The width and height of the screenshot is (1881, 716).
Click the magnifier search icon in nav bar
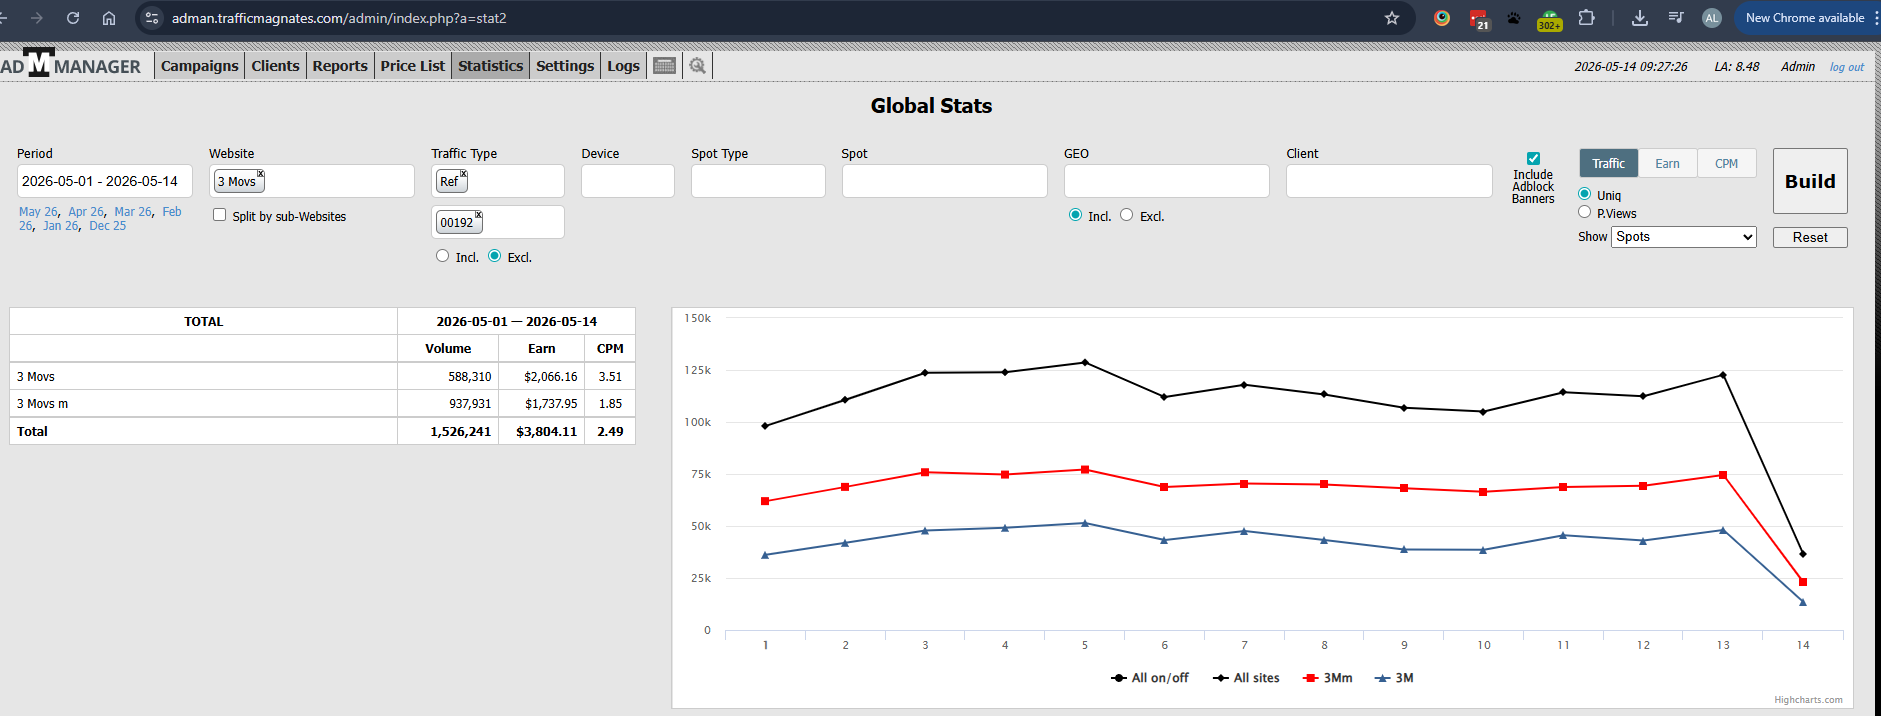(x=698, y=66)
